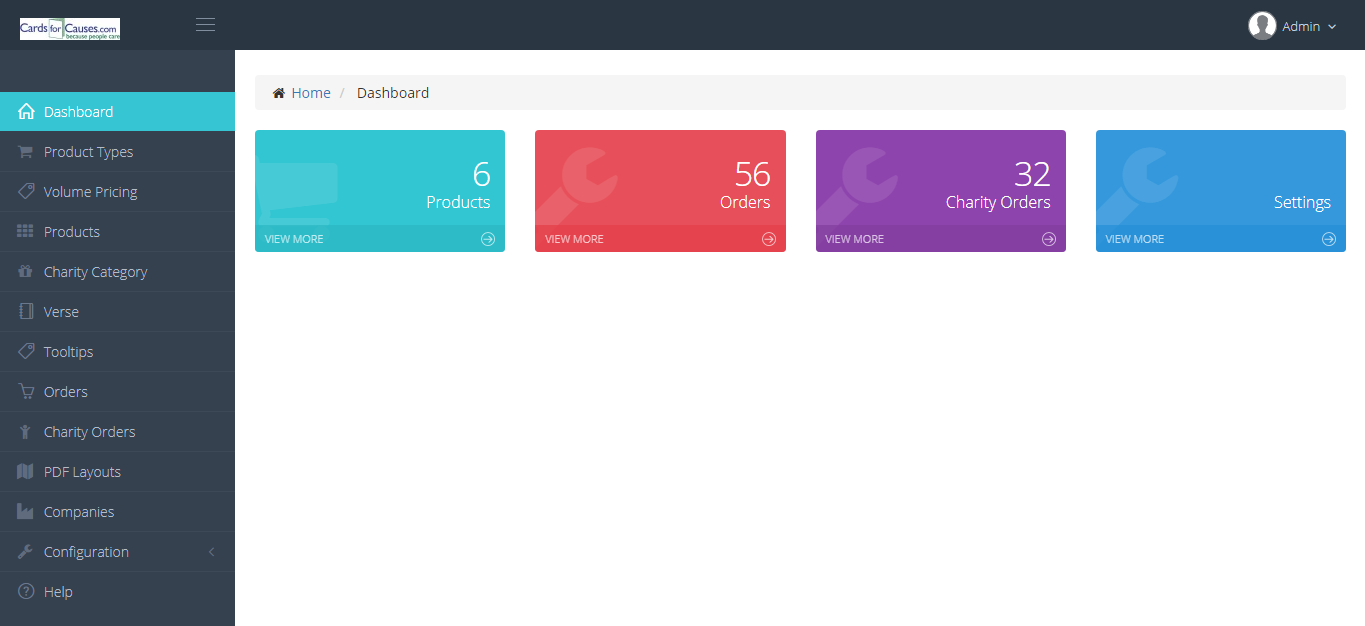Click the Cards for Causes logo
Image resolution: width=1365 pixels, height=626 pixels.
click(70, 29)
